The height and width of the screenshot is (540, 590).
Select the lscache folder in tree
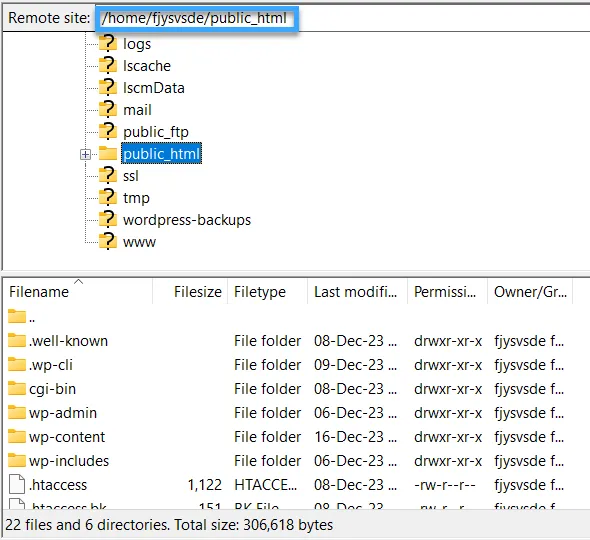[x=147, y=66]
